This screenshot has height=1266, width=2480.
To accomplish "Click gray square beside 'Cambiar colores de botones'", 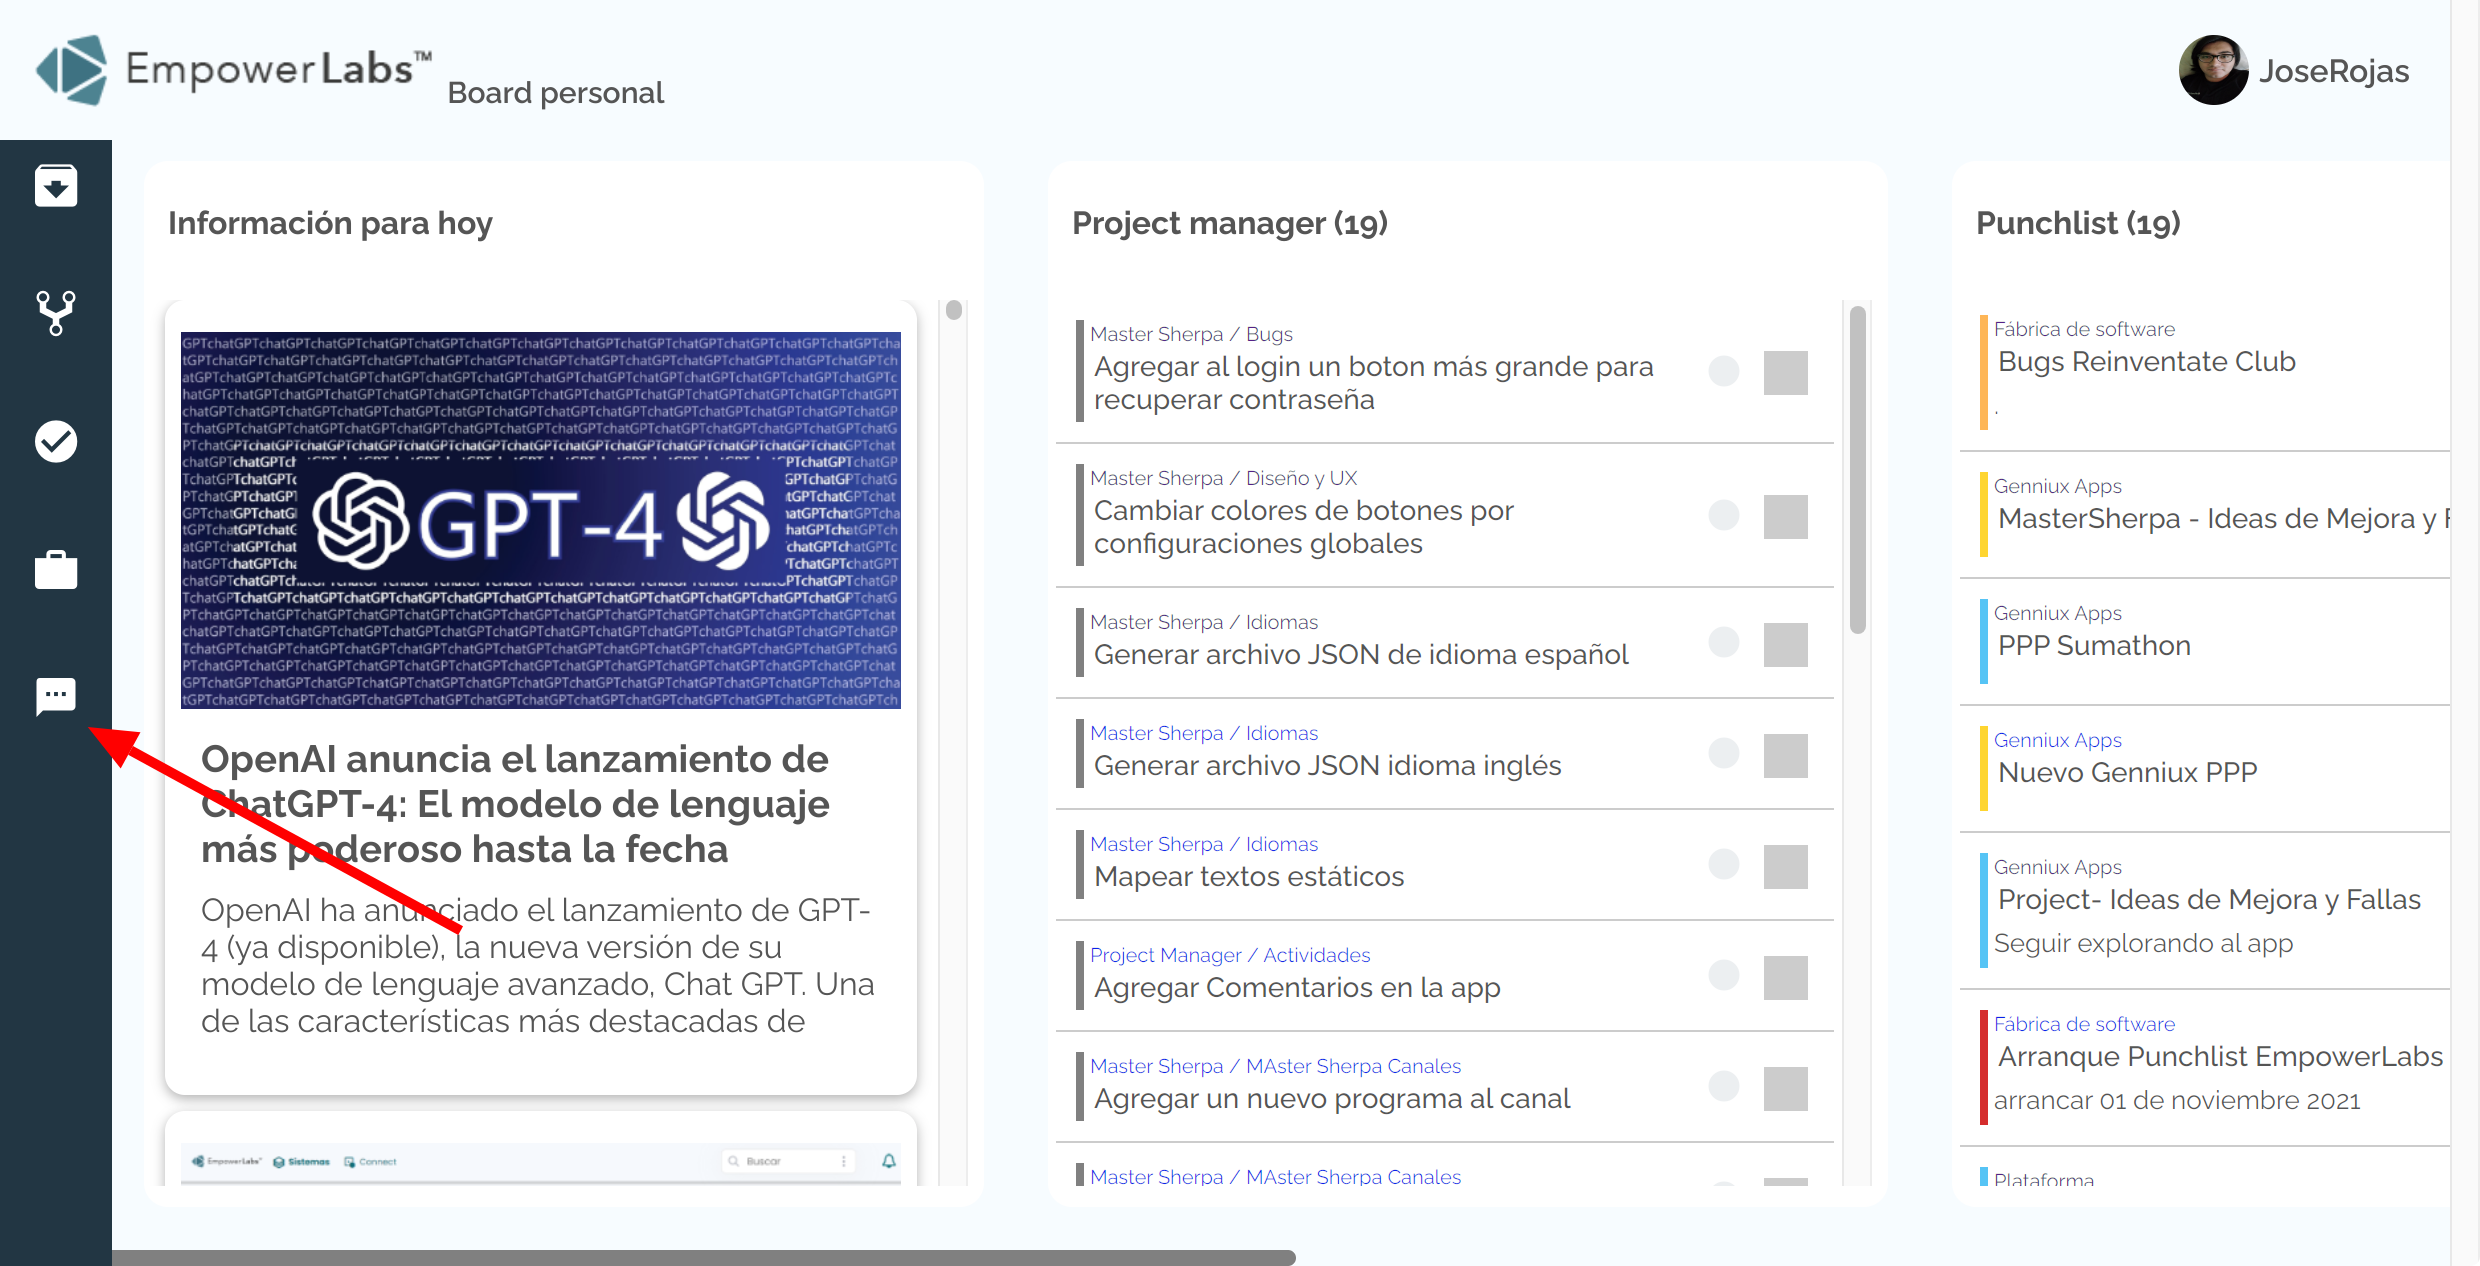I will point(1786,517).
